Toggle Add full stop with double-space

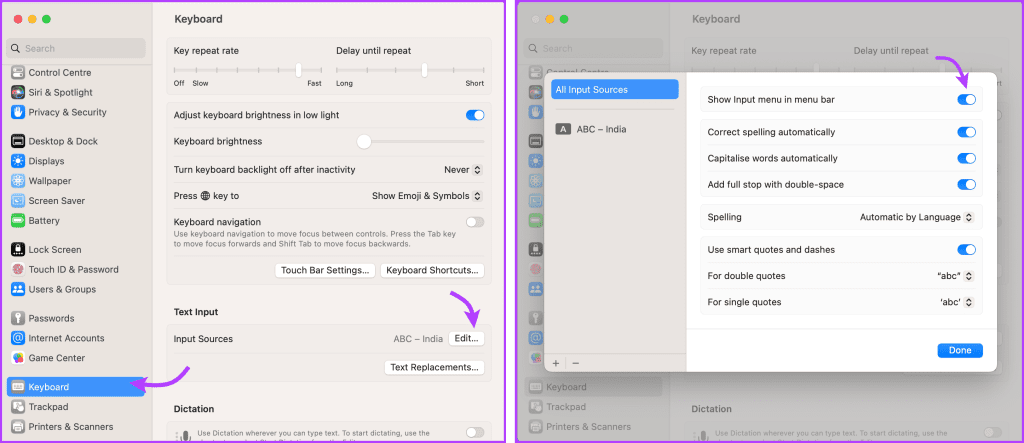pos(967,184)
